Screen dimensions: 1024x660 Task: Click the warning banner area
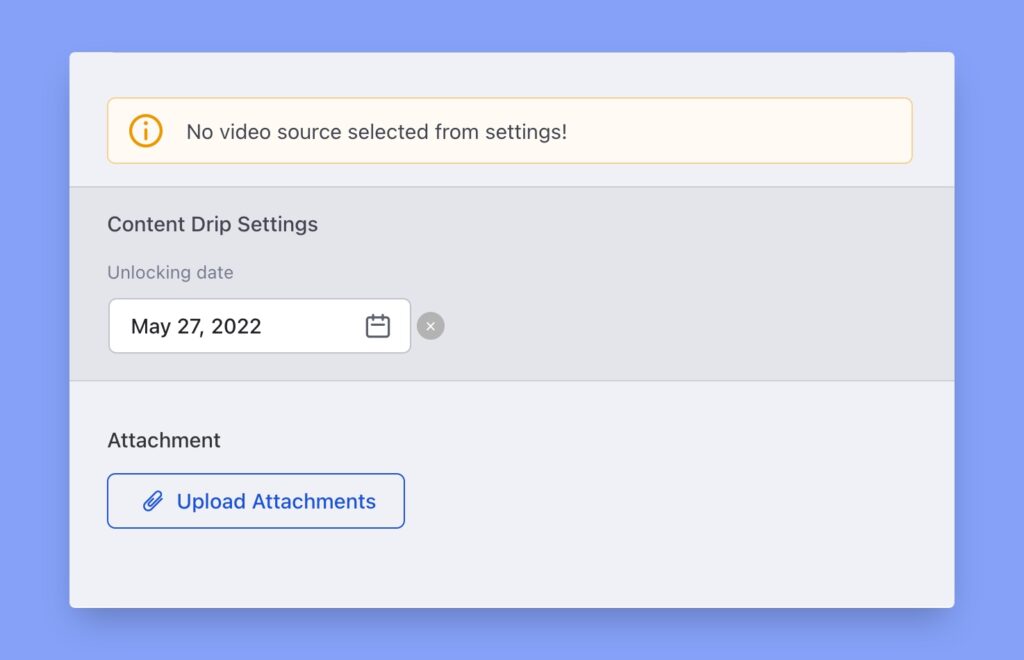tap(510, 130)
